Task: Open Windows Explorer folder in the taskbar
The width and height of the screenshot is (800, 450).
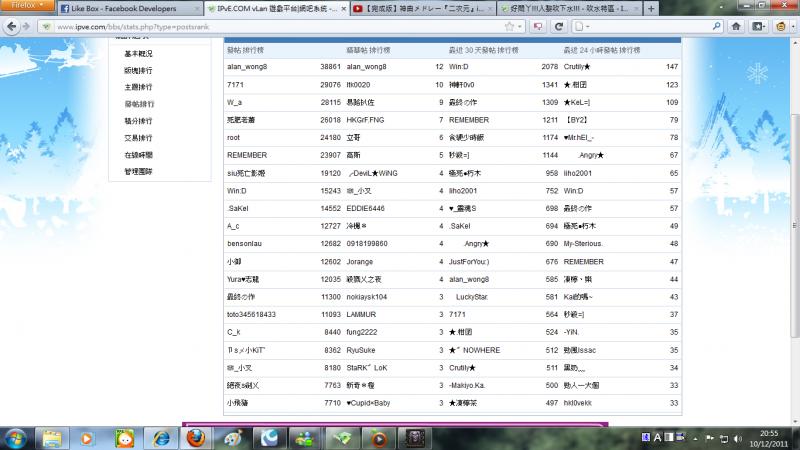Action: click(x=51, y=437)
